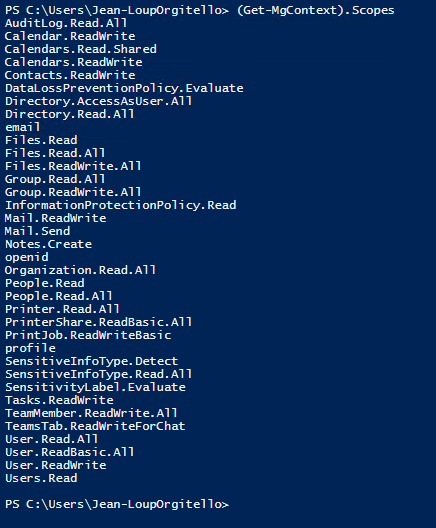This screenshot has height=528, width=436.
Task: Click the SensitiveInfoType.Detect scope
Action: (91, 361)
